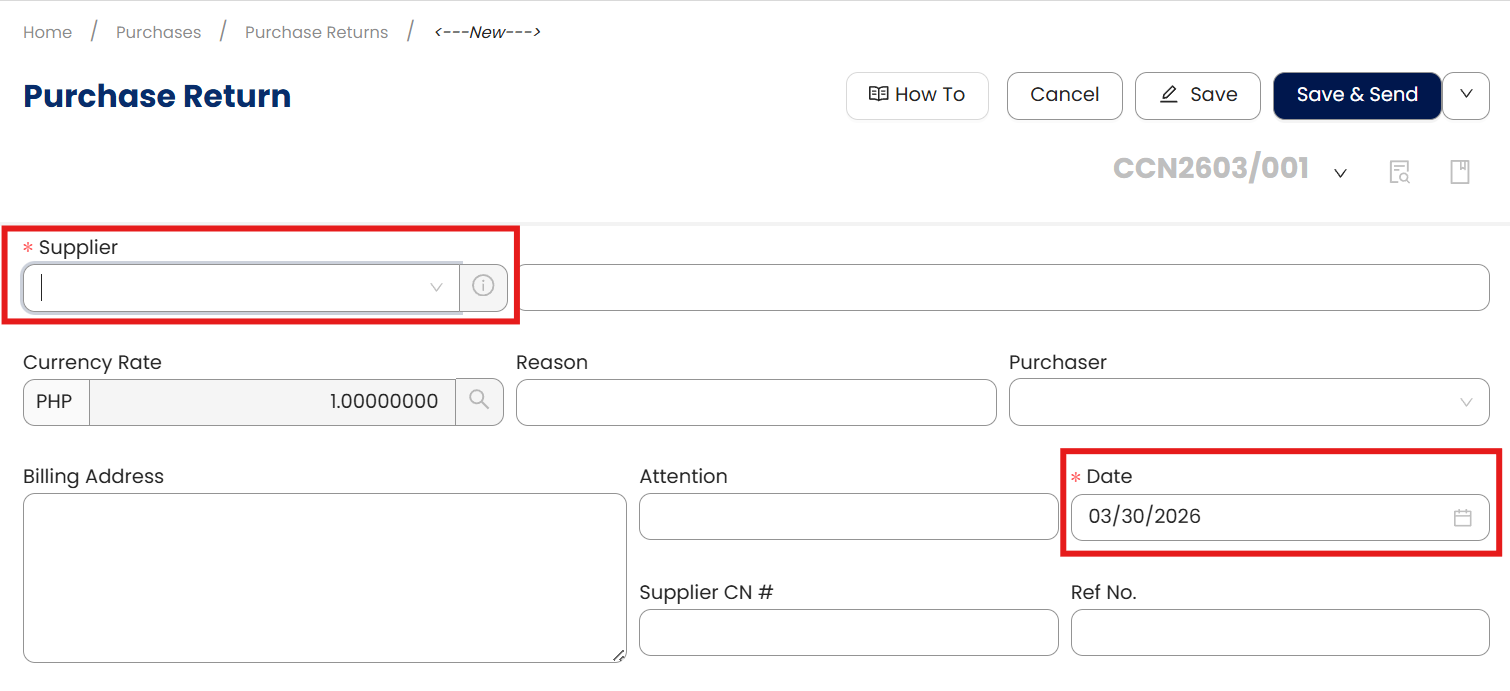Click the <---New---> breadcrumb text
The height and width of the screenshot is (691, 1510).
pyautogui.click(x=487, y=32)
